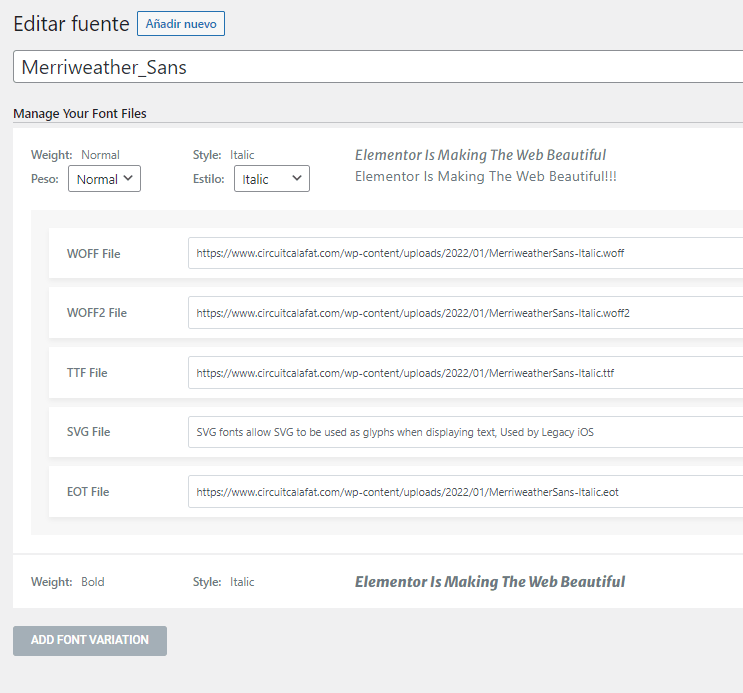Screen dimensions: 743x693
Task: Click the normal italic preview sentence at top
Action: click(x=480, y=155)
